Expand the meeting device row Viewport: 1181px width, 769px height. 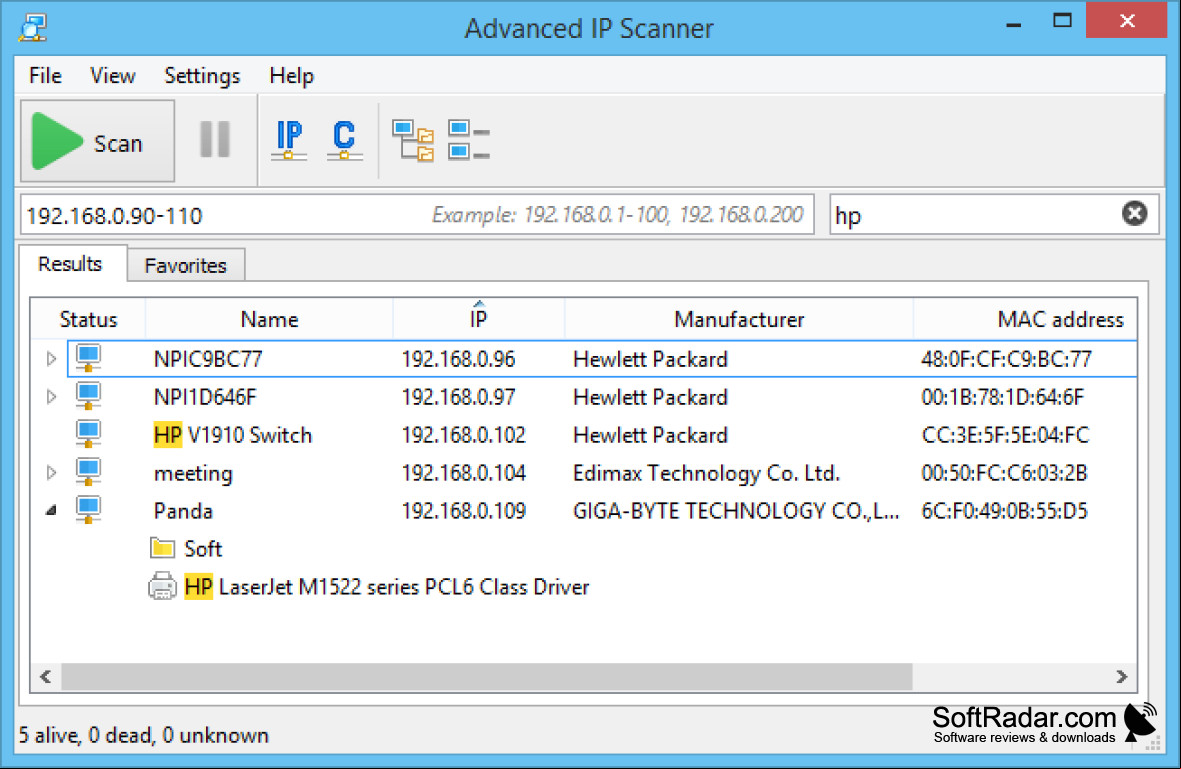(x=51, y=472)
